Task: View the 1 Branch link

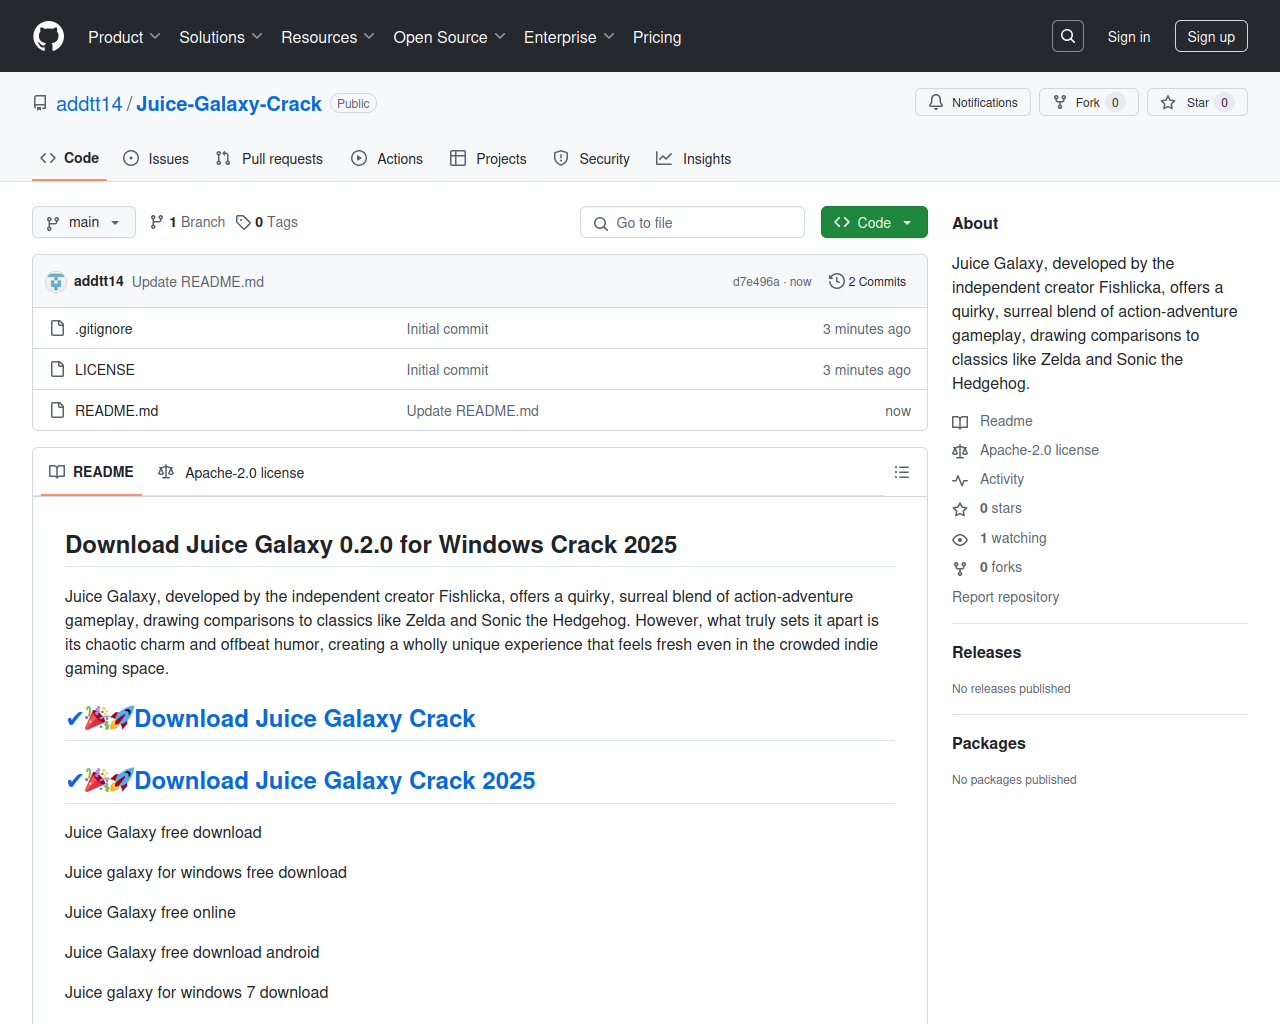Action: pyautogui.click(x=187, y=222)
